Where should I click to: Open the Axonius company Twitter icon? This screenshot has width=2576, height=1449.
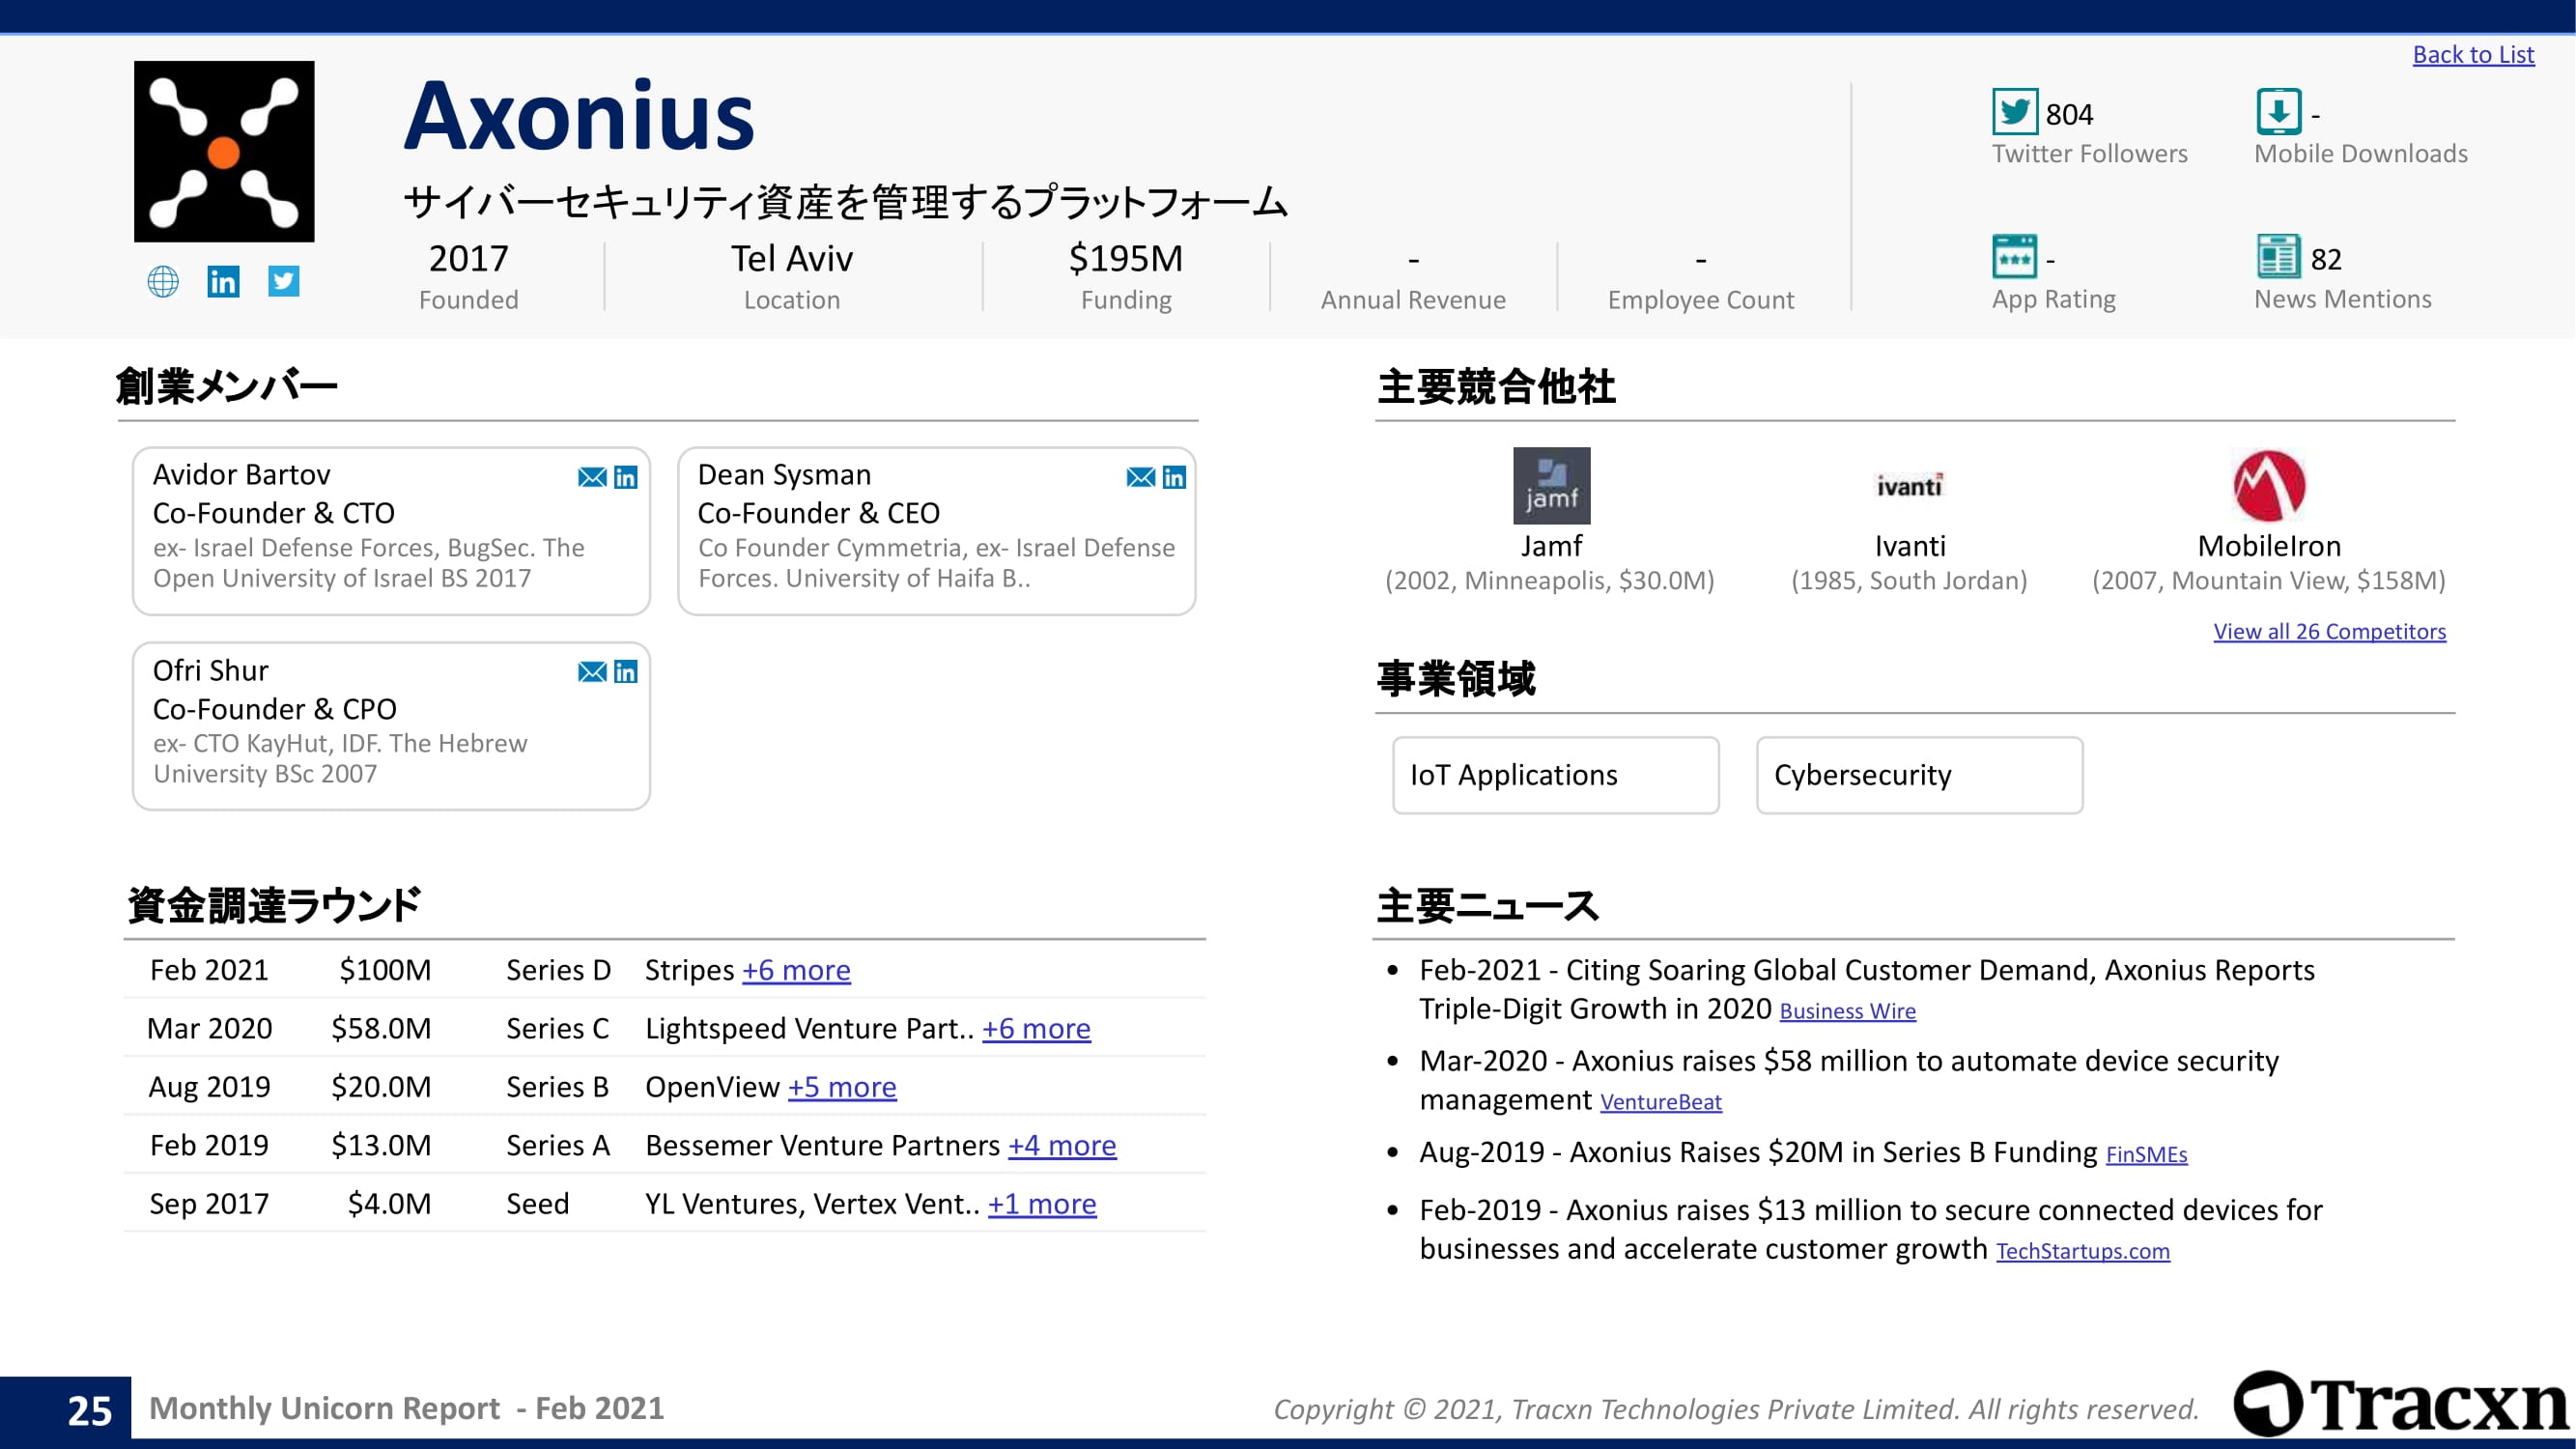[284, 281]
